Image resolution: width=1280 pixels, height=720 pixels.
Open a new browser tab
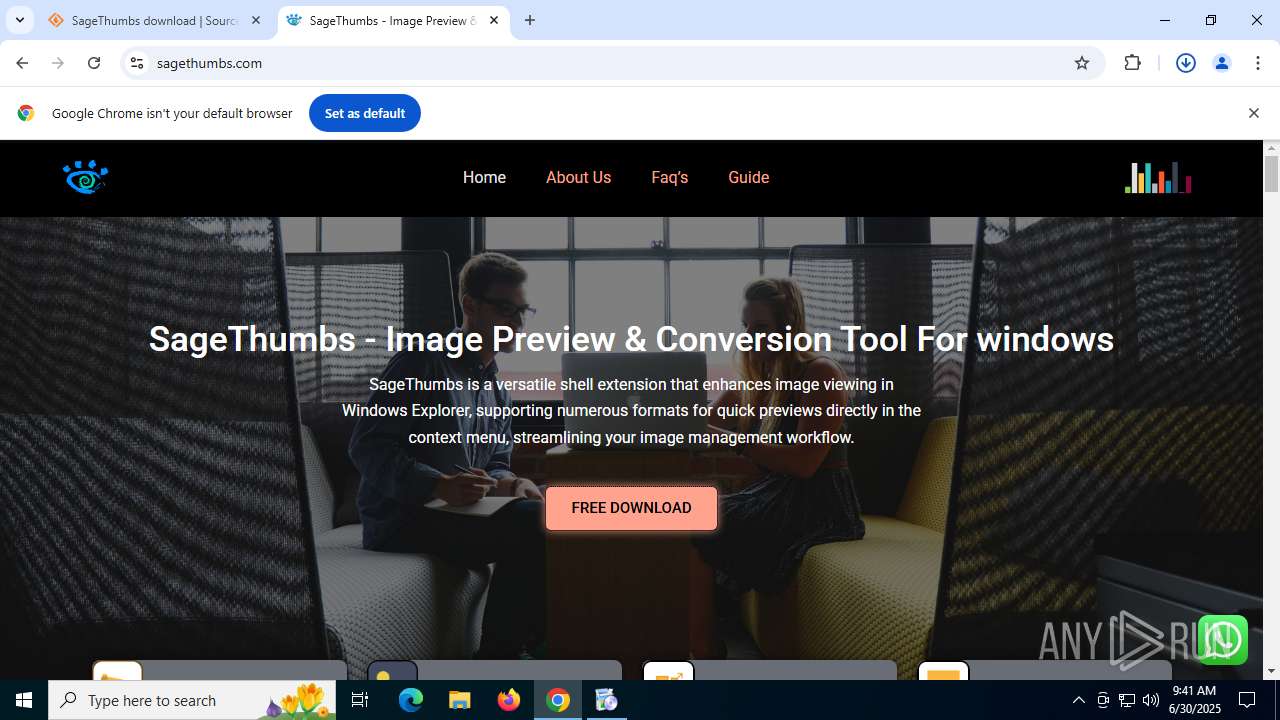(530, 20)
